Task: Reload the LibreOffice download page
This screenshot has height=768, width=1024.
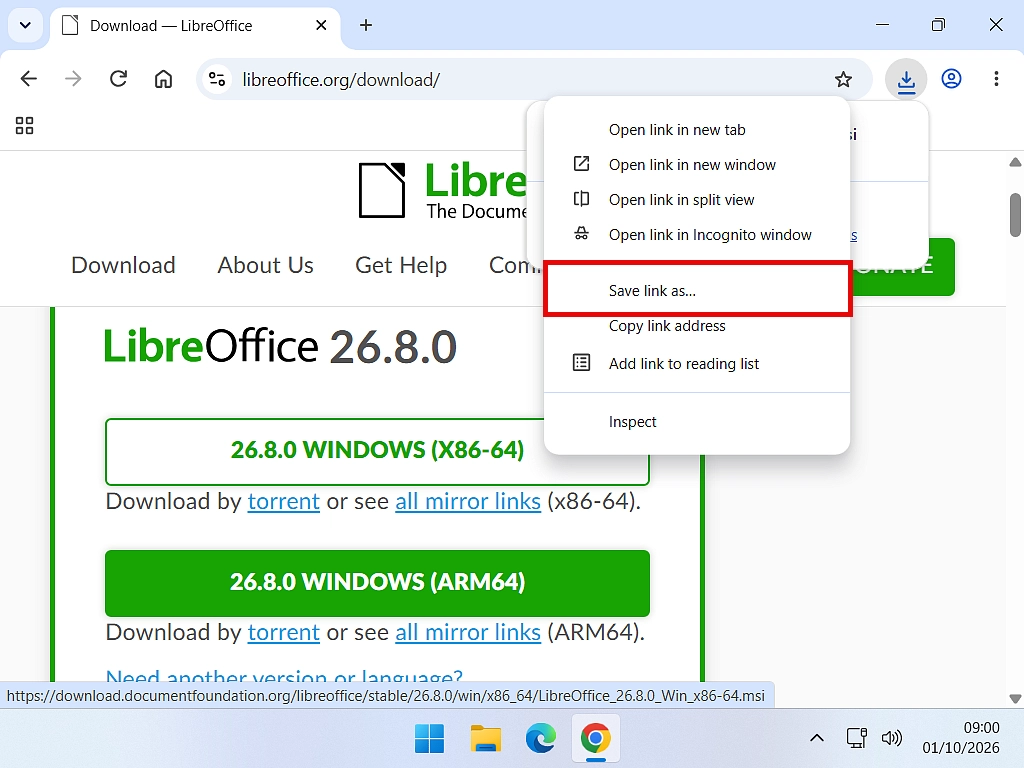Action: point(118,79)
